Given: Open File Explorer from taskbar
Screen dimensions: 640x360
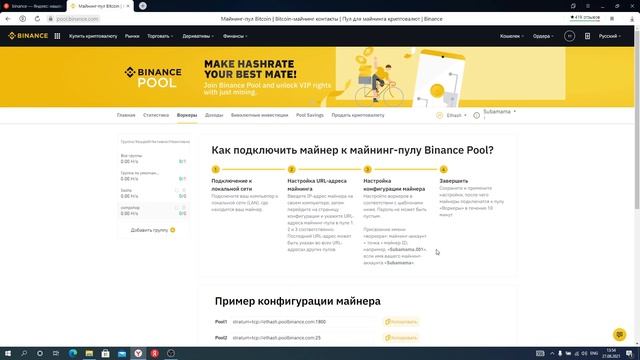Looking at the screenshot, I should [89, 353].
